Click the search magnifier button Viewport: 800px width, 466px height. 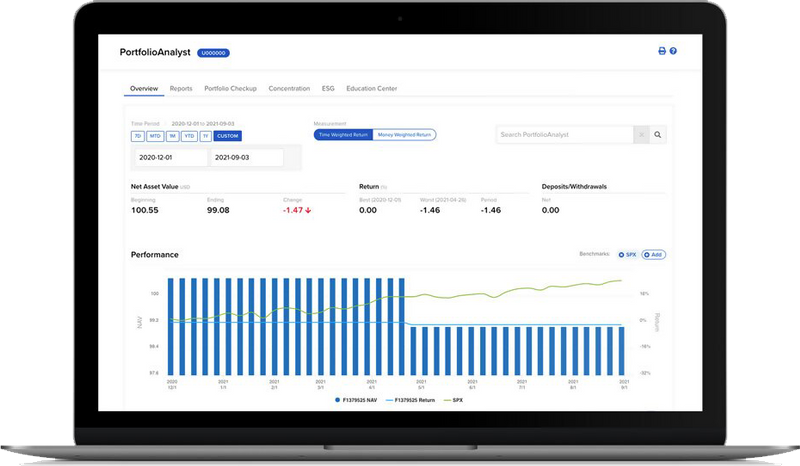[x=658, y=135]
